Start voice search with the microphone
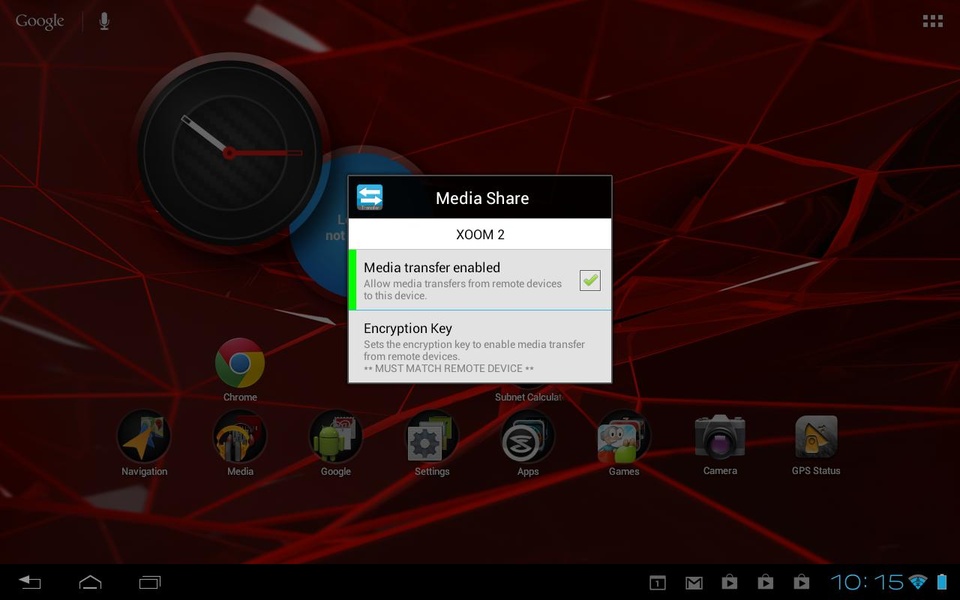 click(x=104, y=21)
